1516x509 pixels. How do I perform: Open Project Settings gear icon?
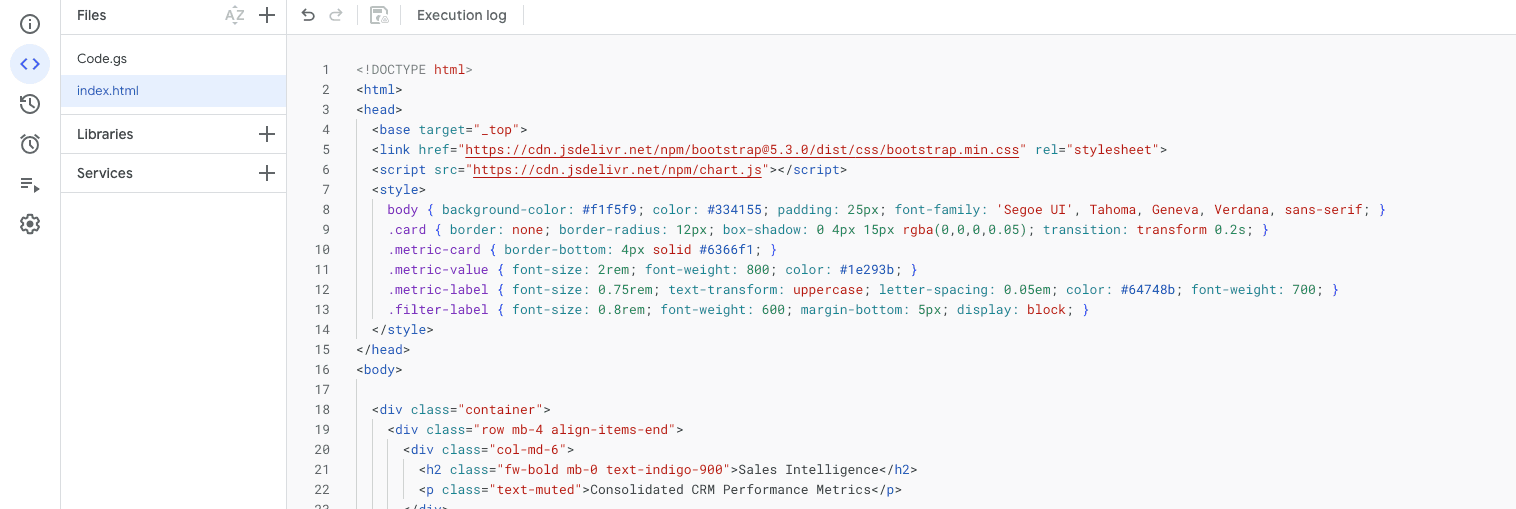click(x=30, y=224)
